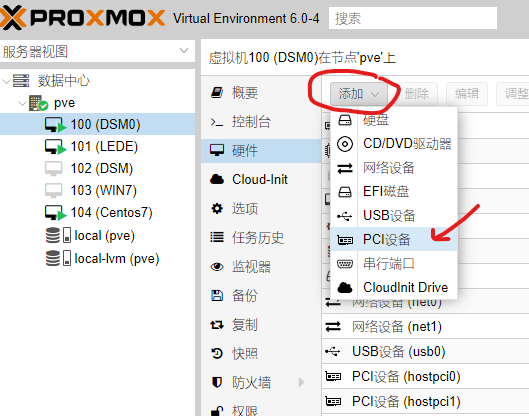The width and height of the screenshot is (529, 416).
Task: Click the 编辑 edit button
Action: click(x=467, y=94)
